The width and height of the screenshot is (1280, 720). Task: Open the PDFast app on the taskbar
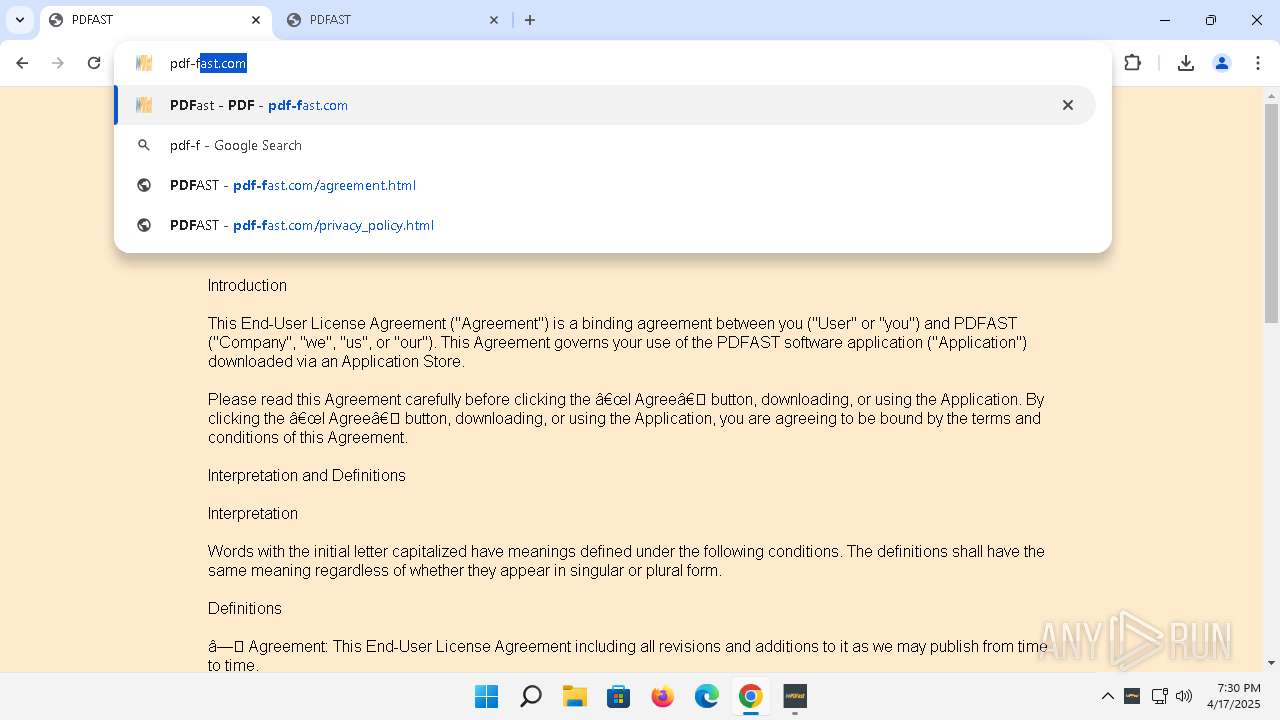point(795,696)
